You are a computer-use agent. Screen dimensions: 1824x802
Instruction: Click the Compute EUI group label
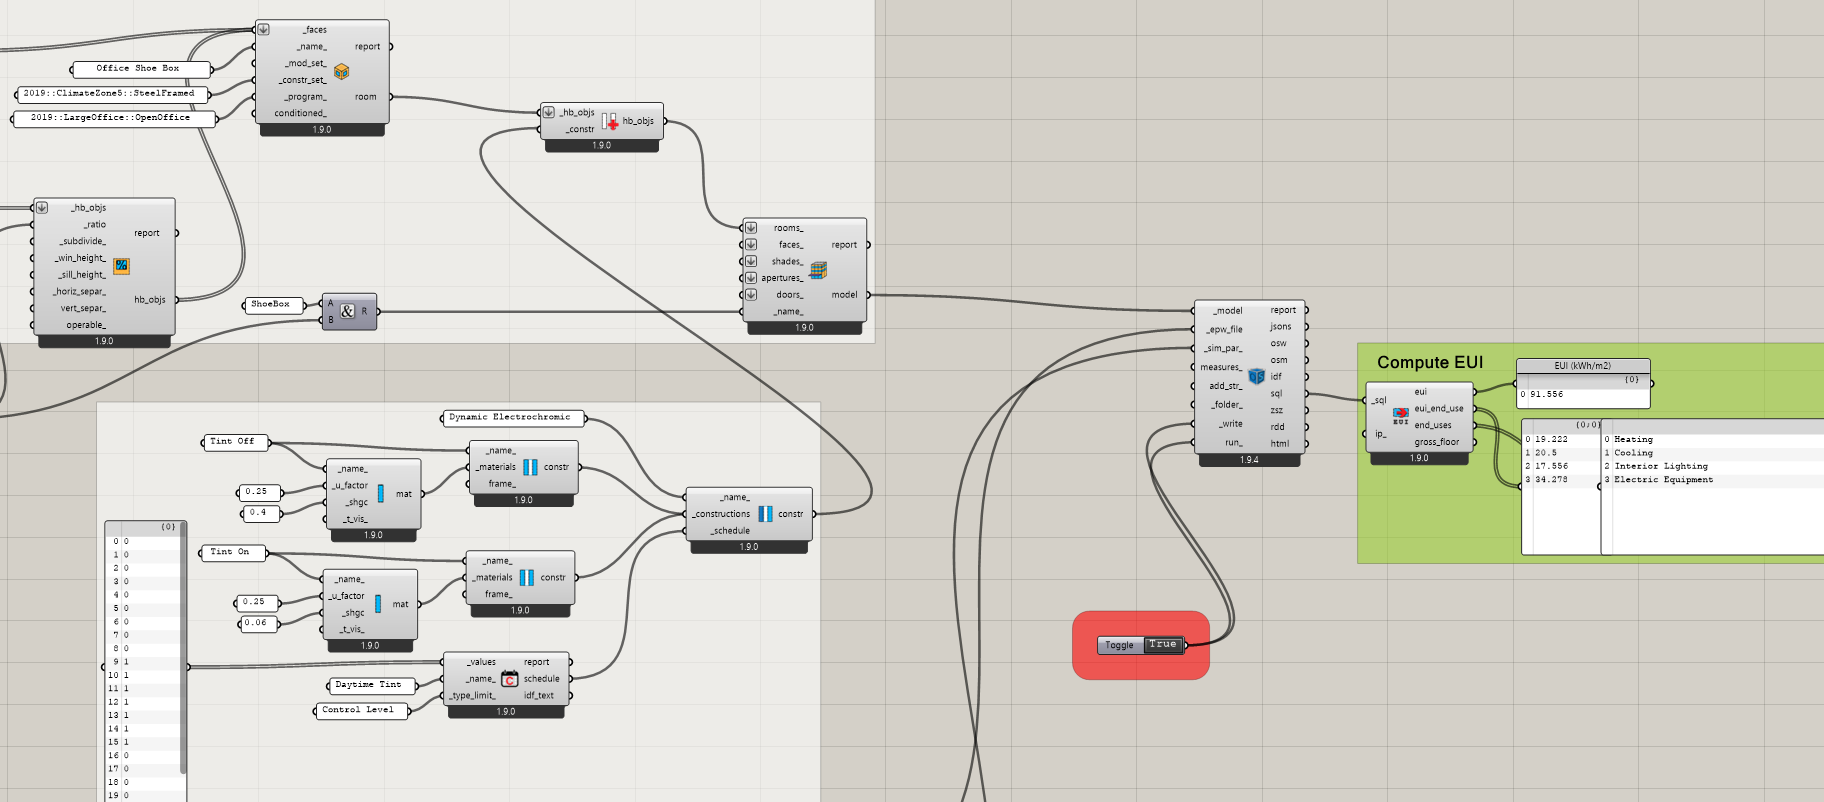point(1429,363)
